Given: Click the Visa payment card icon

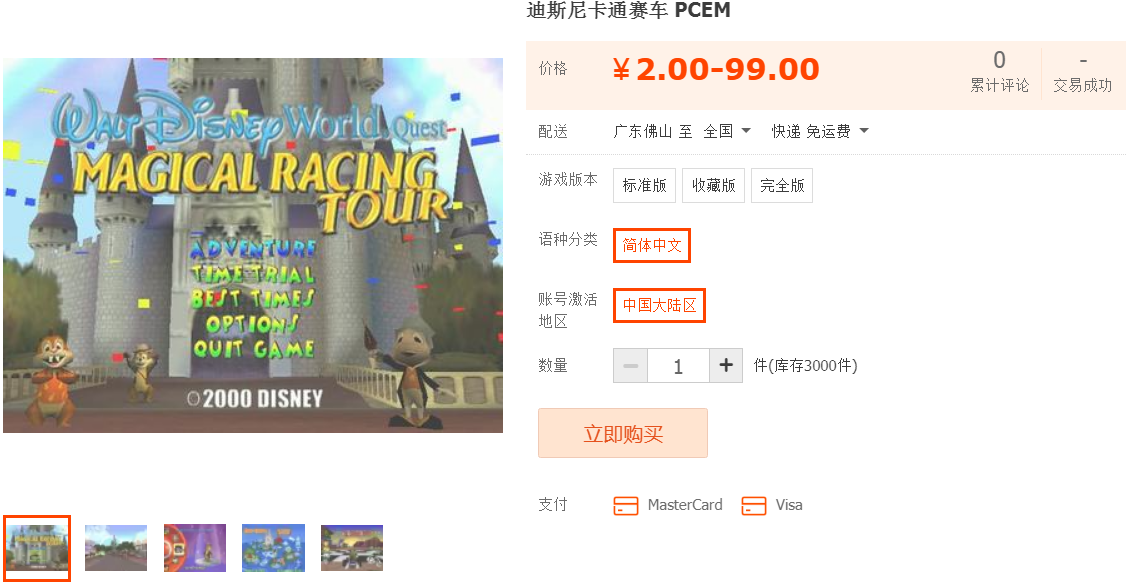Looking at the screenshot, I should point(753,506).
